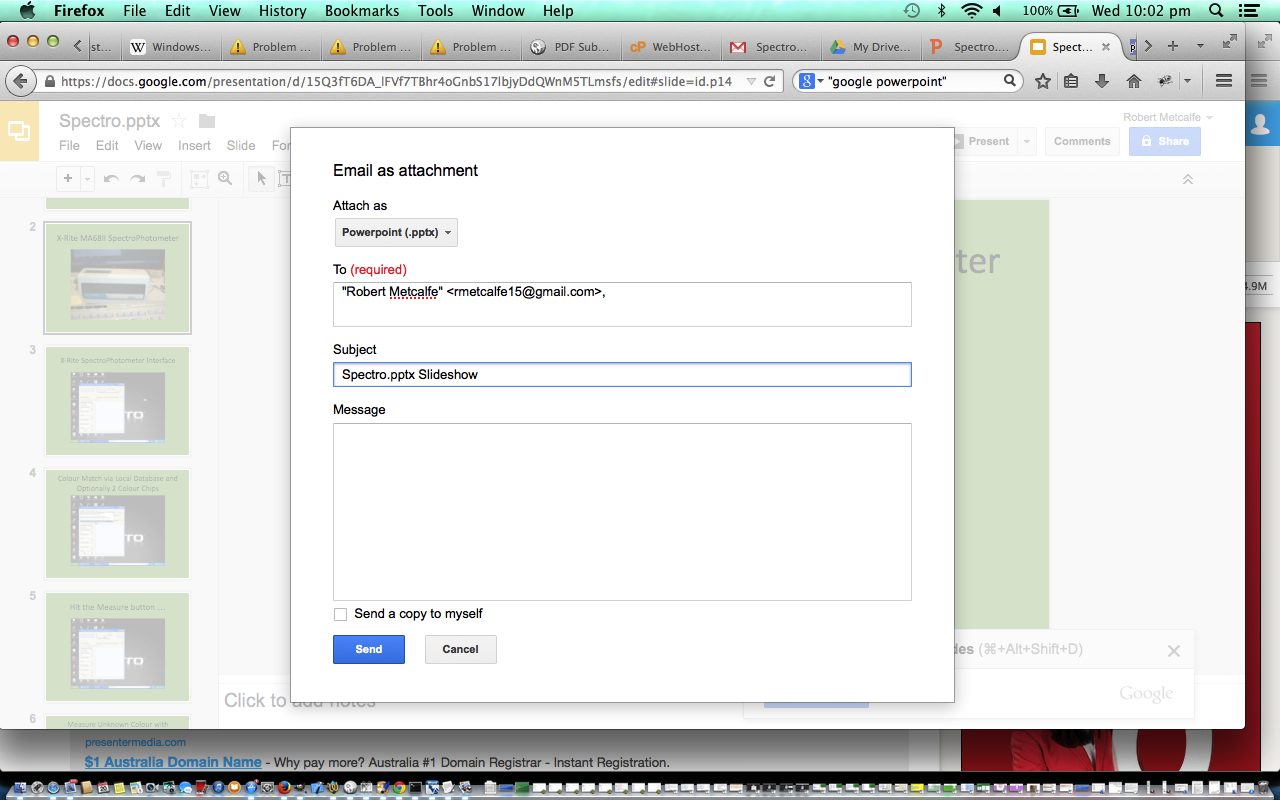The image size is (1280, 800).
Task: Click into the Subject field
Action: (x=621, y=375)
